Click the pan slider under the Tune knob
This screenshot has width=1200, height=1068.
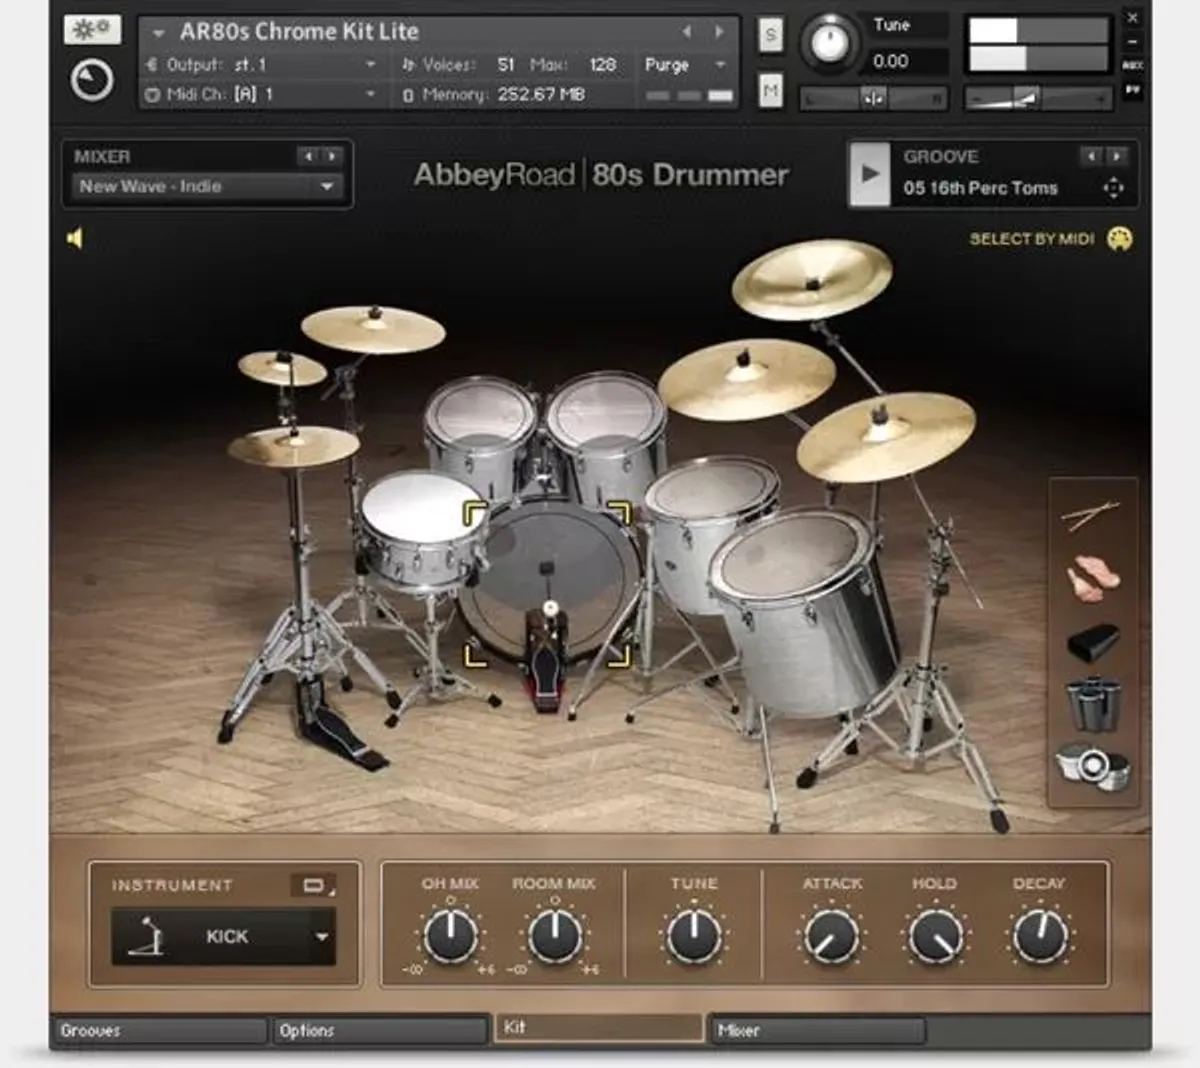(x=872, y=99)
